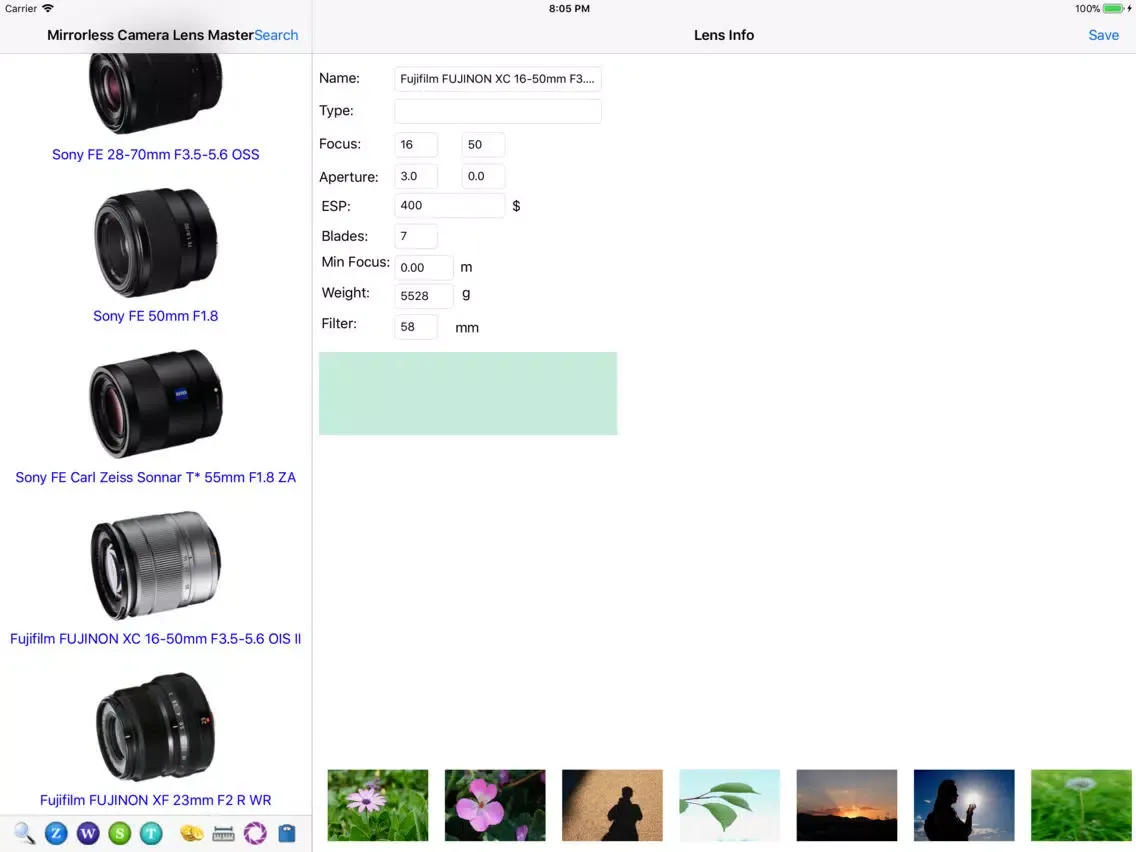Save the lens info
1136x852 pixels.
pyautogui.click(x=1103, y=35)
